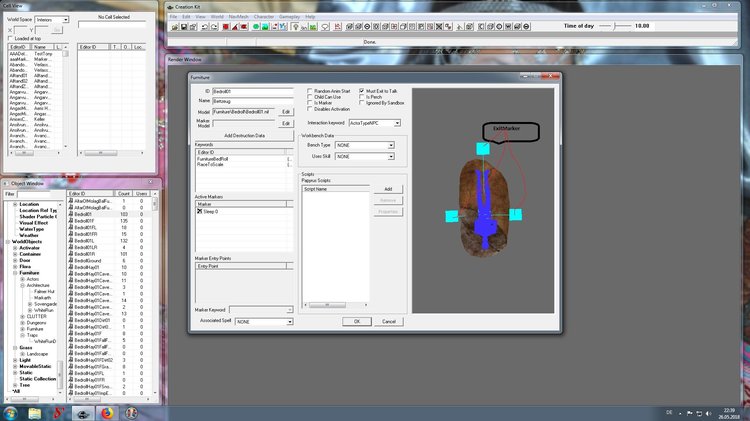Uncheck the Sleep 0 active marker
Viewport: 750px width, 421px height.
tap(199, 211)
